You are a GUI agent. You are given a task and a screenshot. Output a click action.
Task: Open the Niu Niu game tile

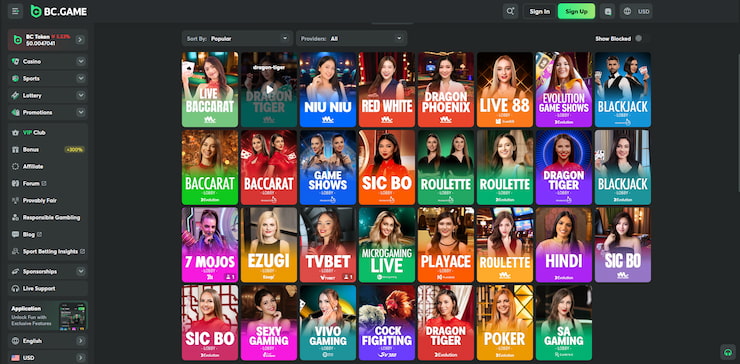point(328,89)
